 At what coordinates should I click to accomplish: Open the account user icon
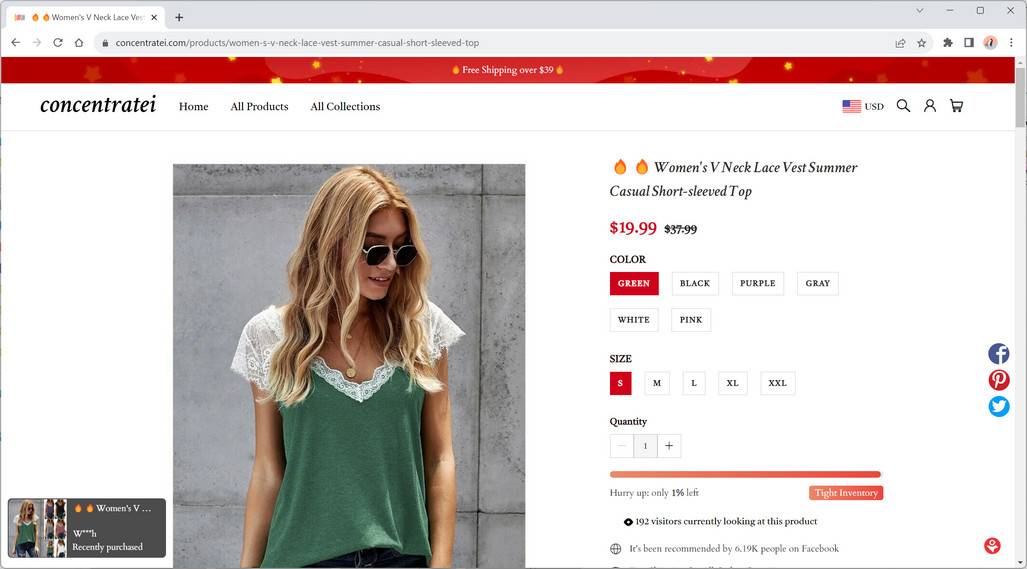929,106
